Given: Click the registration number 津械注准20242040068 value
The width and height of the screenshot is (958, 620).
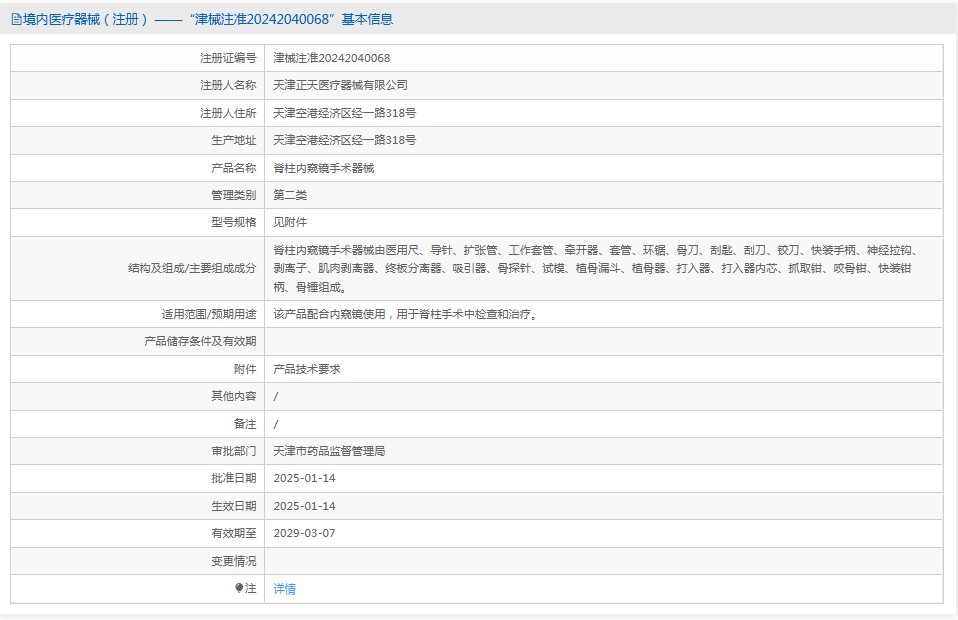Looking at the screenshot, I should tap(334, 58).
